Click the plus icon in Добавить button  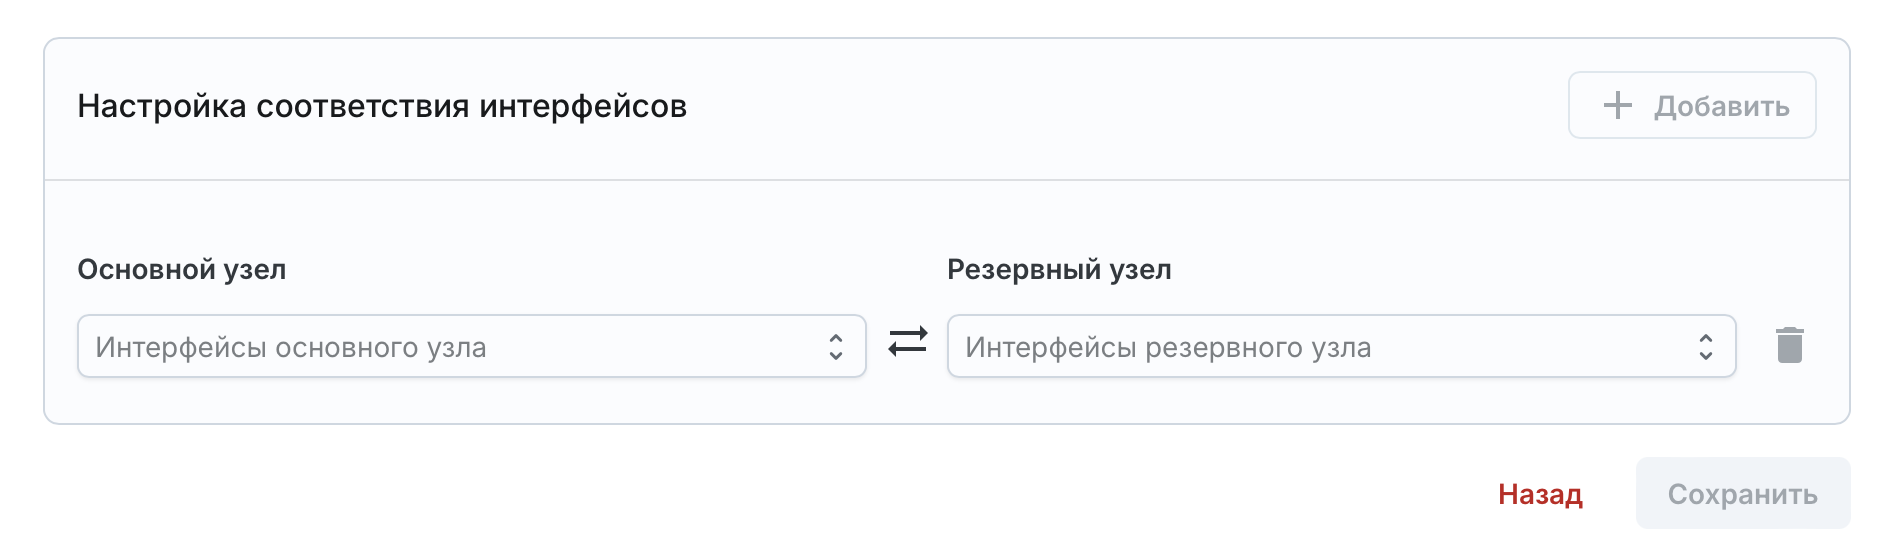(x=1617, y=106)
